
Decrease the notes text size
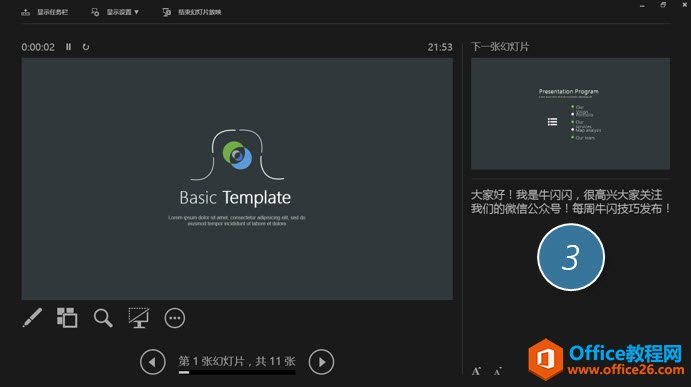[x=498, y=371]
